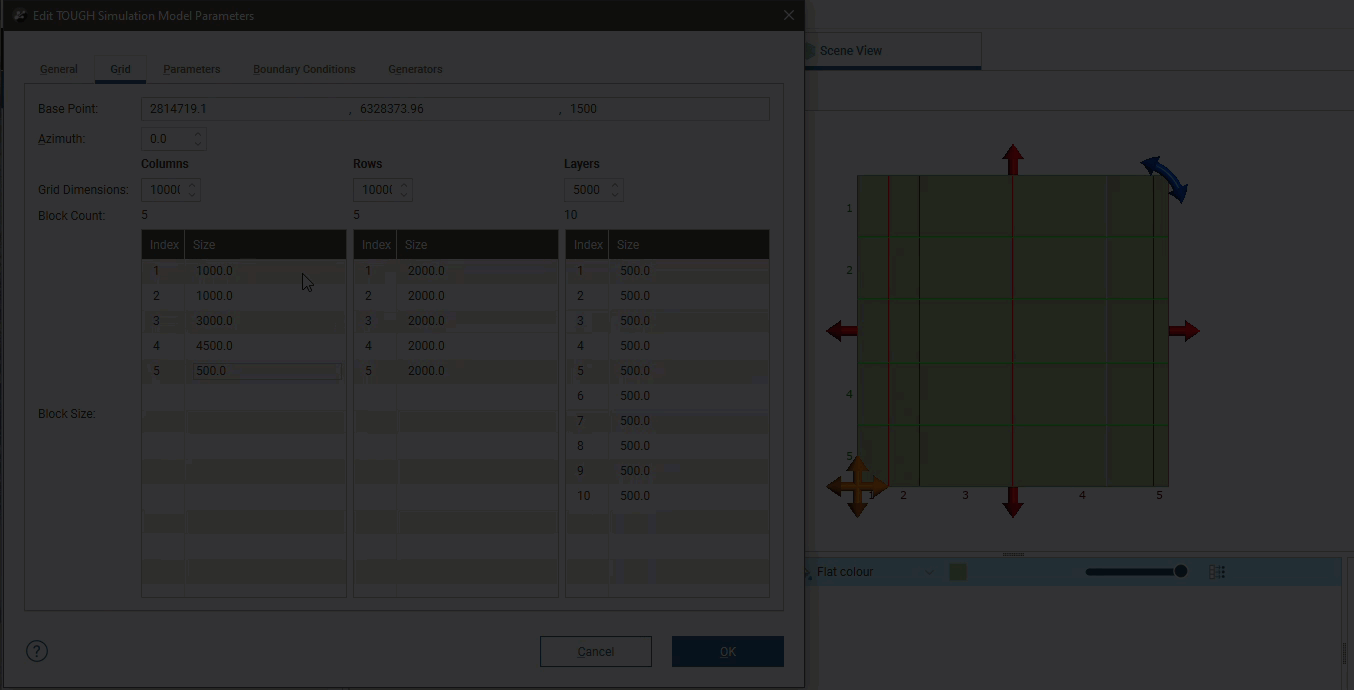Click the Base Point X field 2814719.1

pos(245,108)
